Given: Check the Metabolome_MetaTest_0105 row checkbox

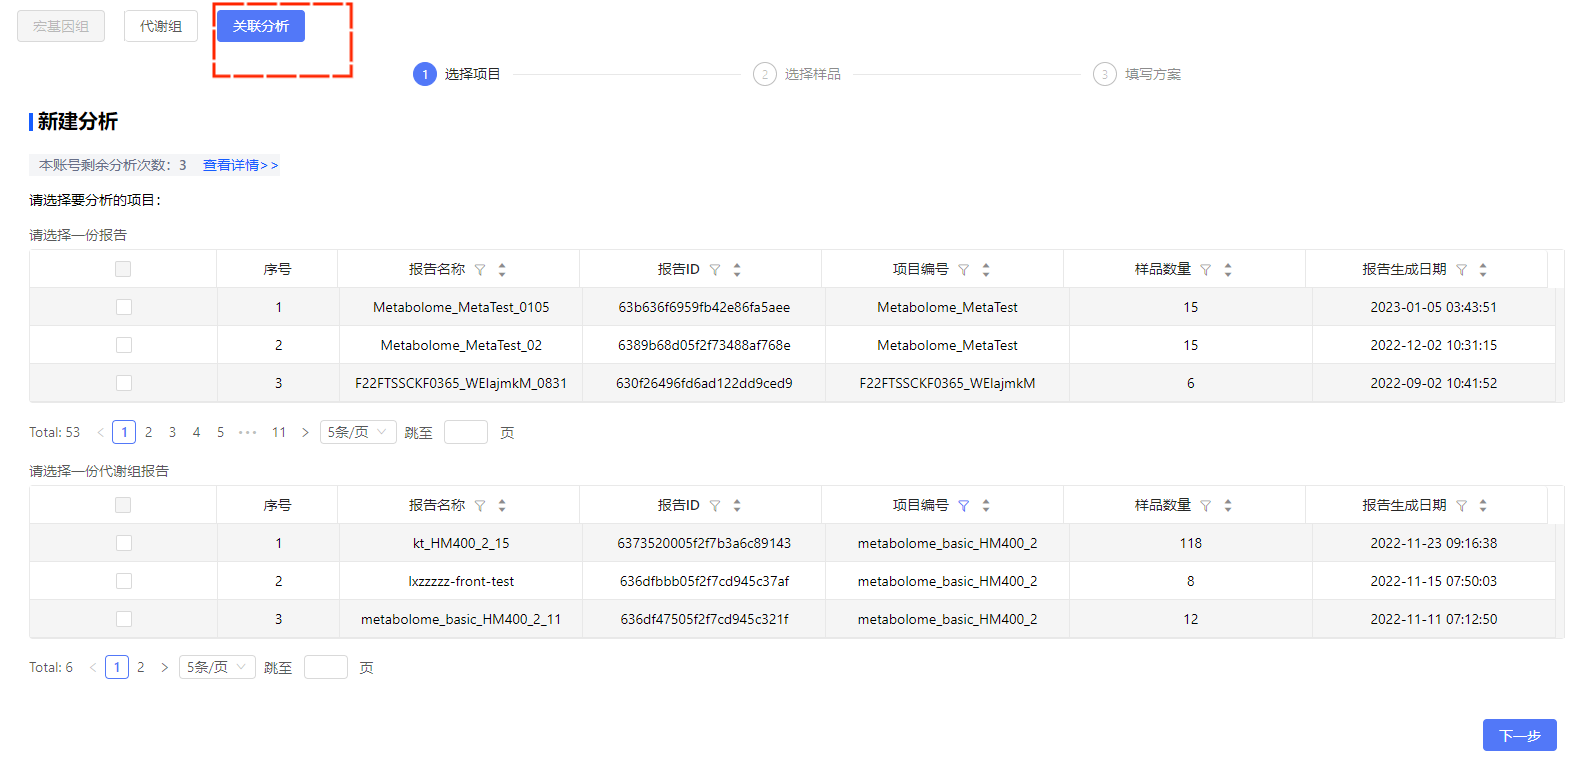Looking at the screenshot, I should click(x=124, y=307).
